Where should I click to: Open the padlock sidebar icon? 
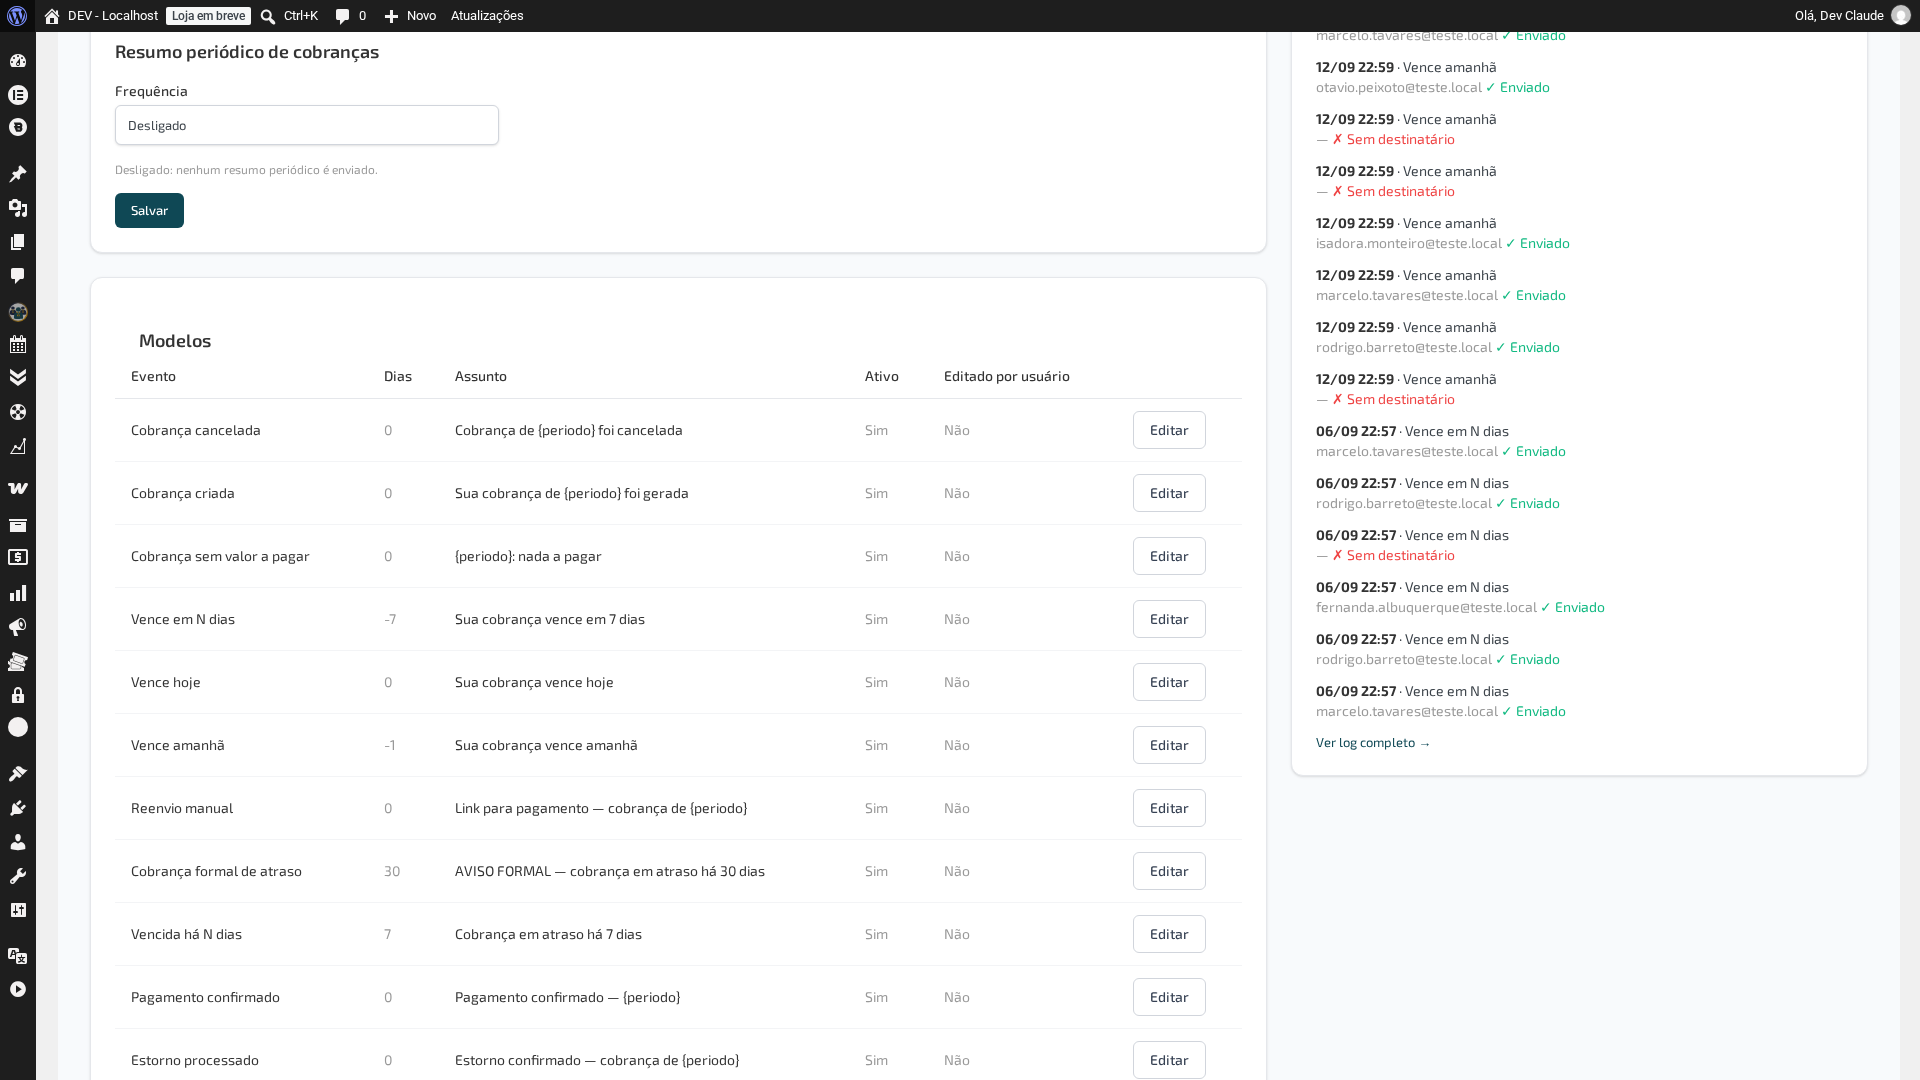click(x=18, y=695)
